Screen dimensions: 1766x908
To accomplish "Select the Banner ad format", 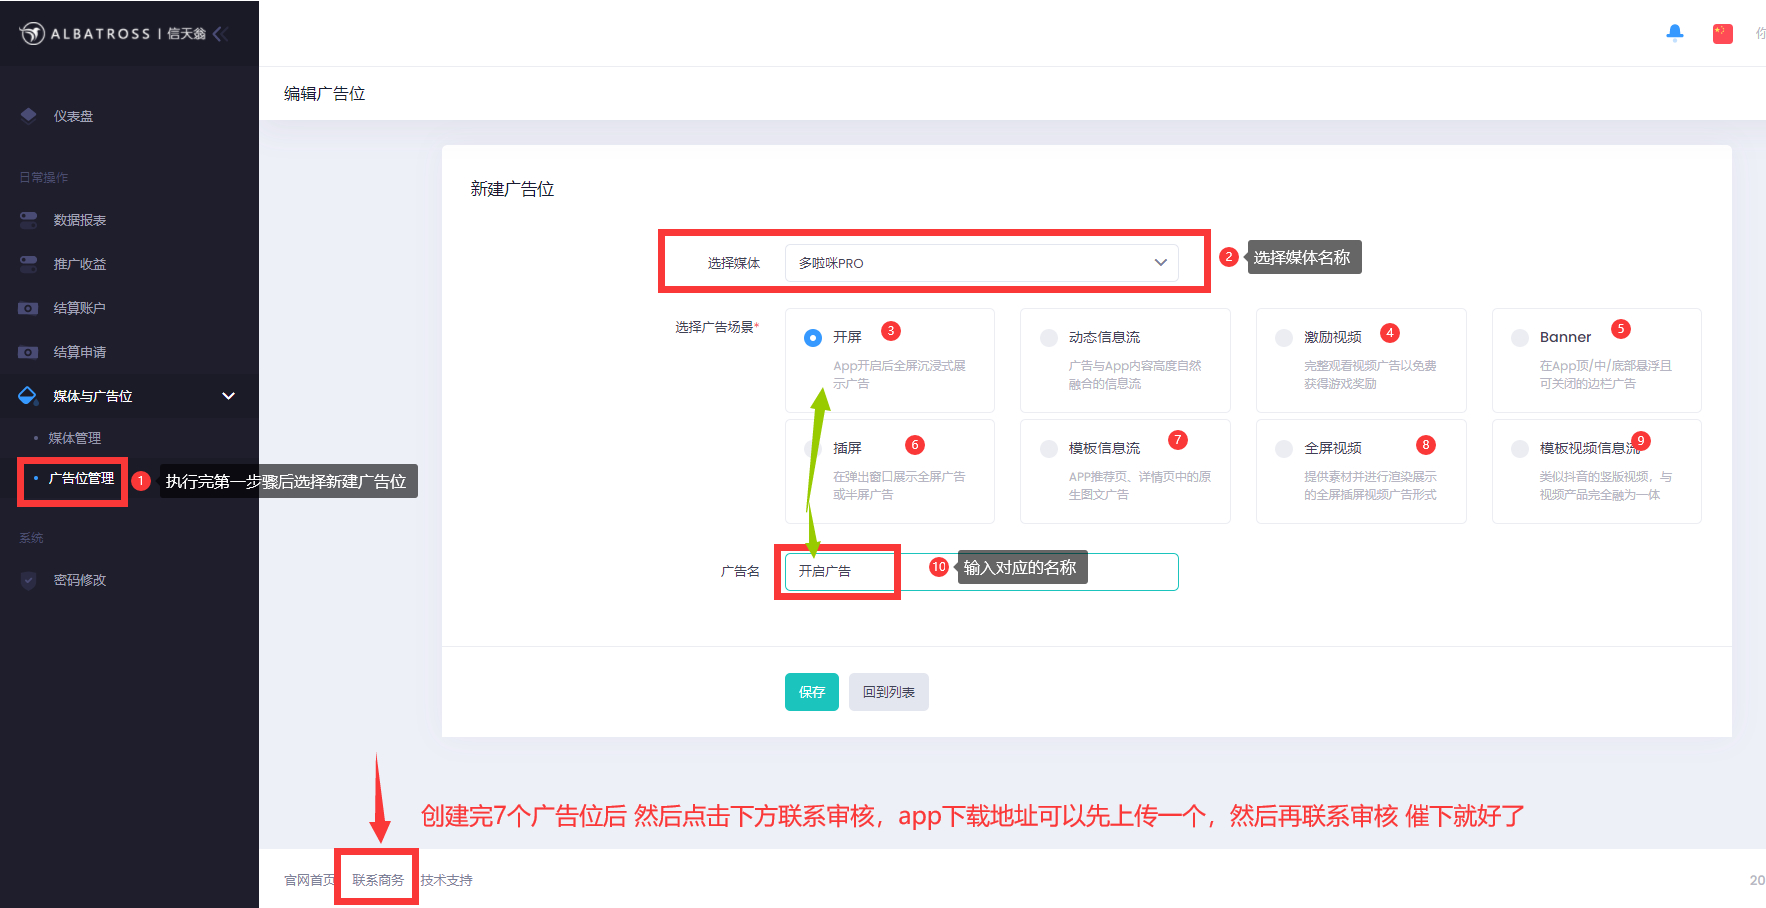I will tap(1519, 338).
